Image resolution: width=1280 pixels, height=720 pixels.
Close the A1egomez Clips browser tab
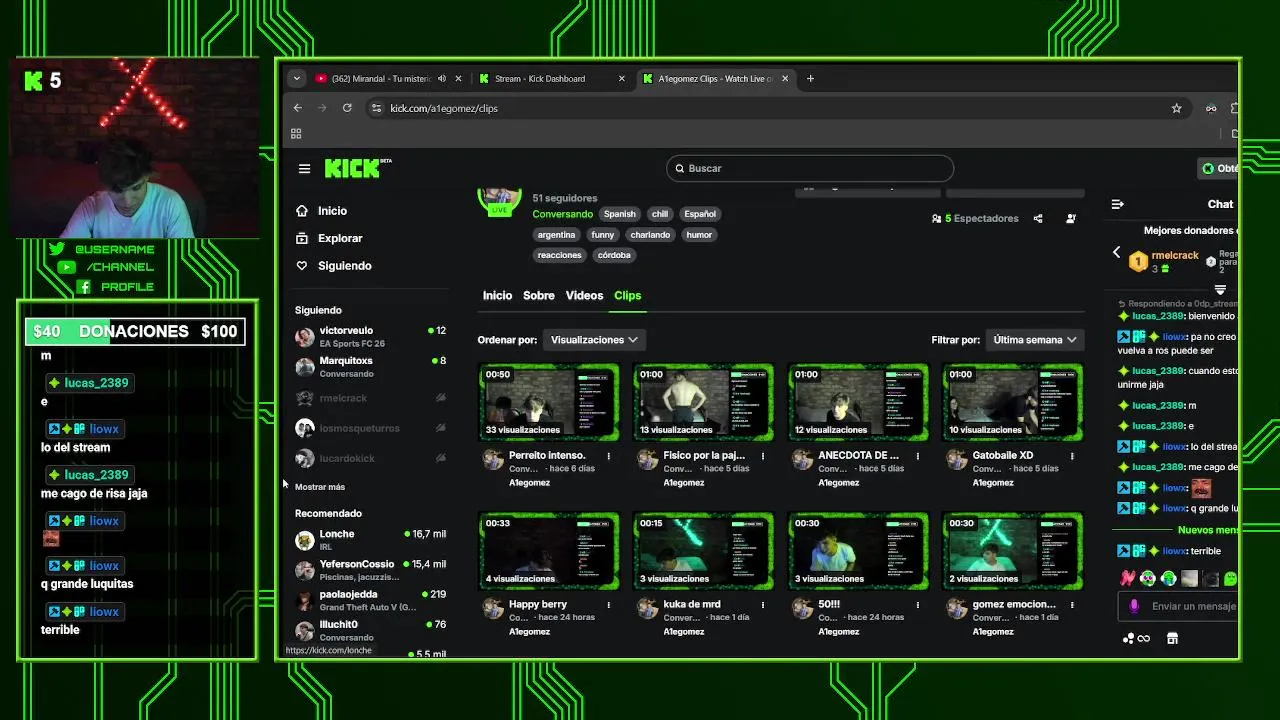point(785,79)
